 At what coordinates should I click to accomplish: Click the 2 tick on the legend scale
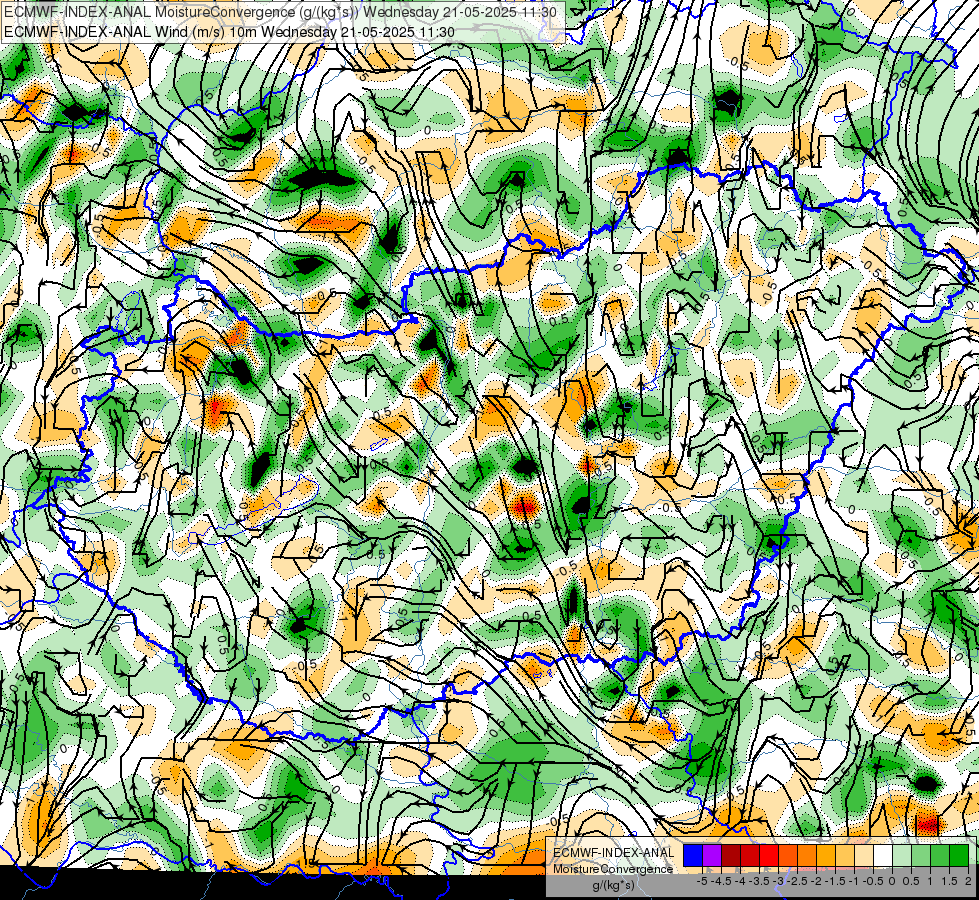968,881
